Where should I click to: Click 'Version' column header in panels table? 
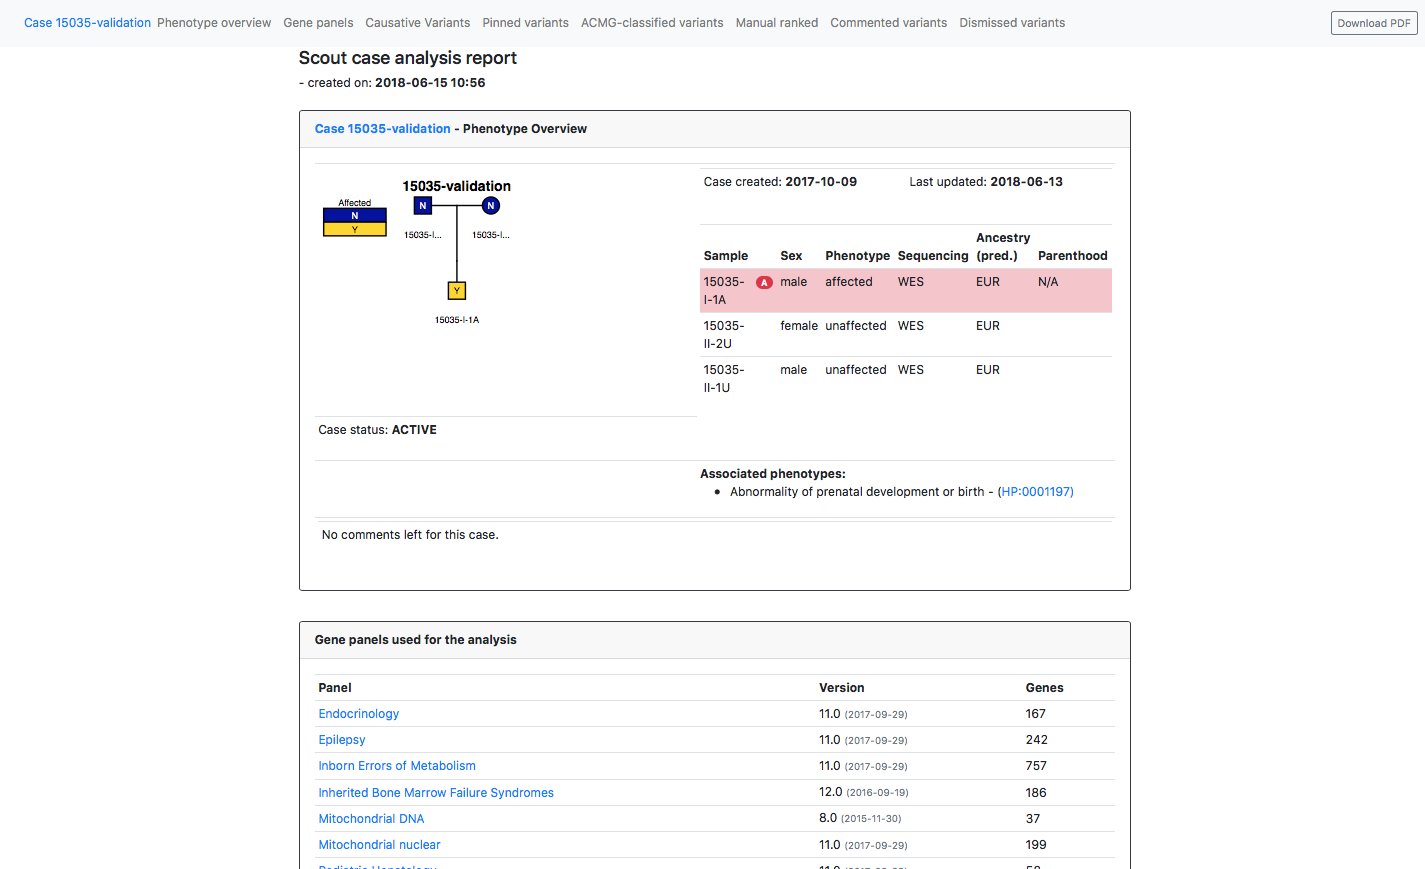(841, 688)
